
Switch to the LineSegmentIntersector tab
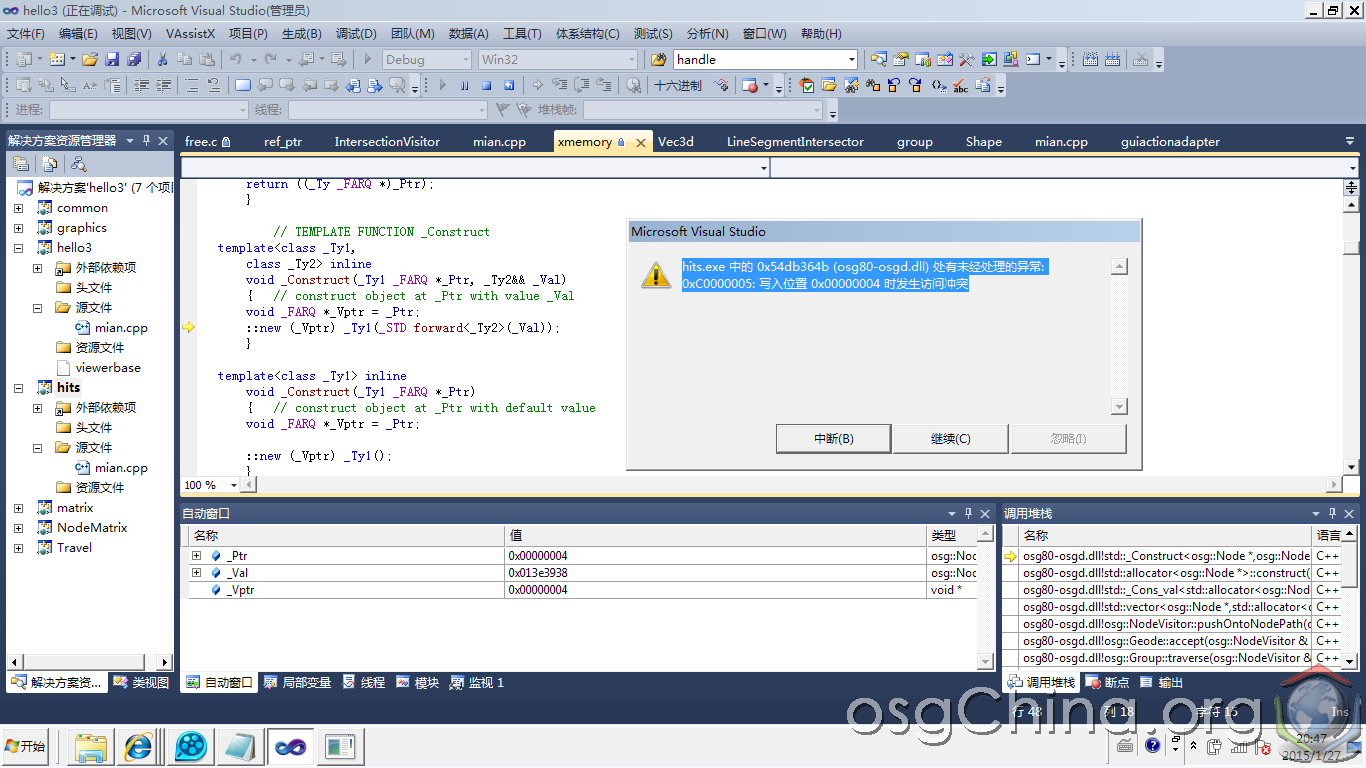pos(795,142)
